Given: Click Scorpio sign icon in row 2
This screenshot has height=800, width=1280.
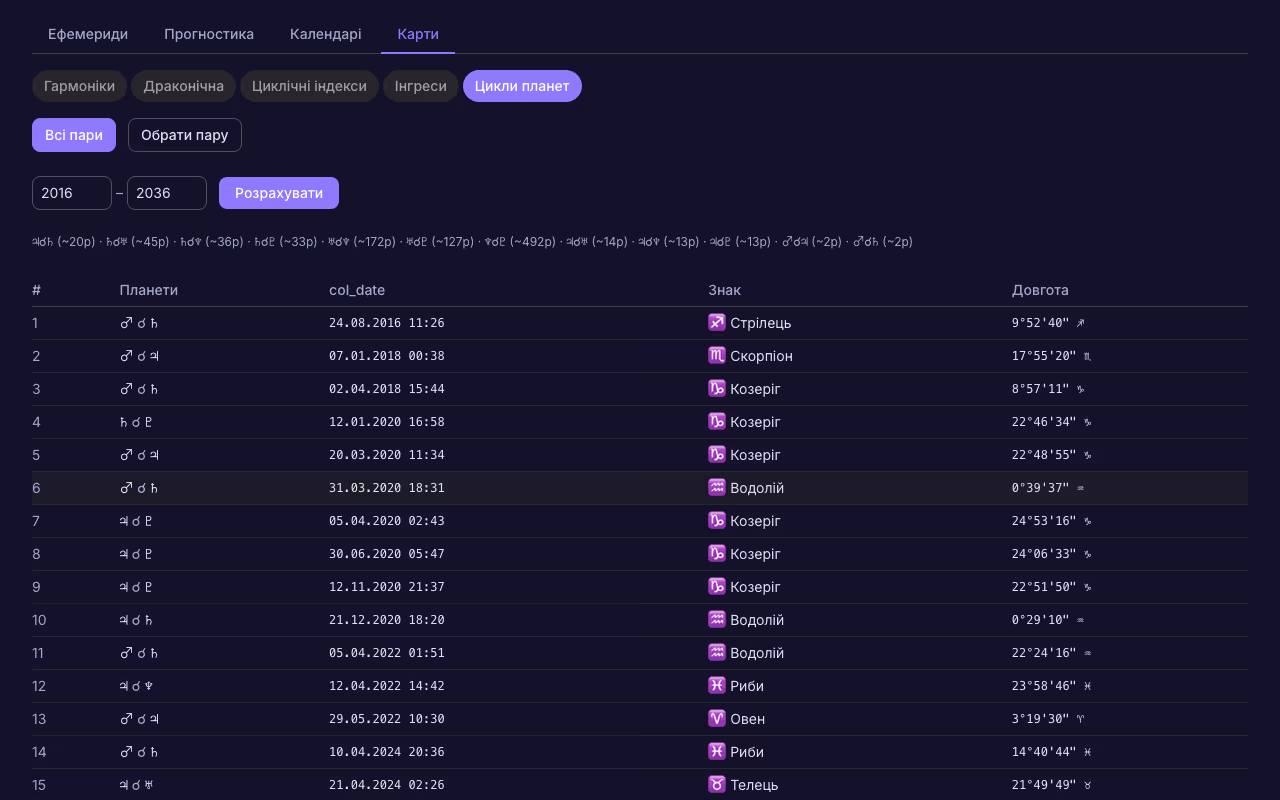Looking at the screenshot, I should pos(717,356).
